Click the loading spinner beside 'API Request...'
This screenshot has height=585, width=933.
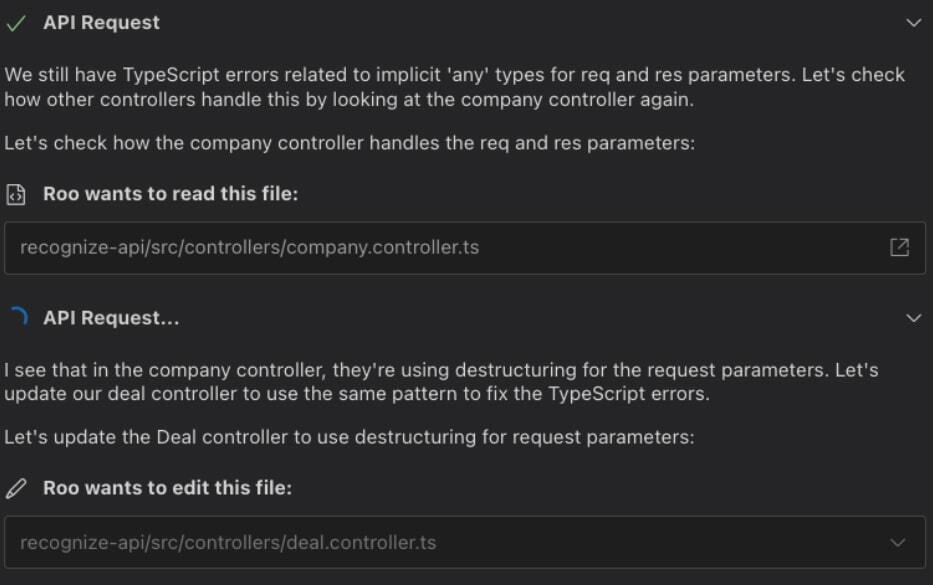click(x=17, y=318)
